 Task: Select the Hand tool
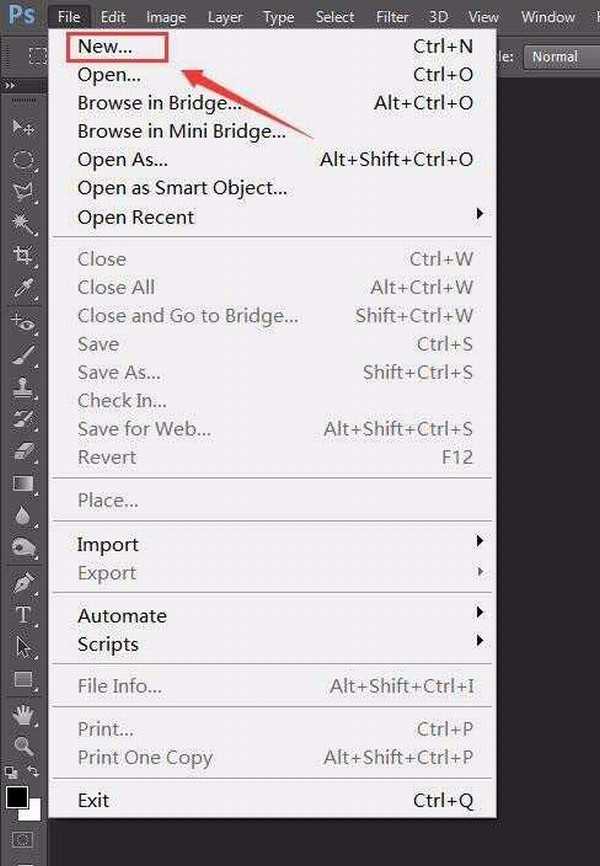click(22, 714)
